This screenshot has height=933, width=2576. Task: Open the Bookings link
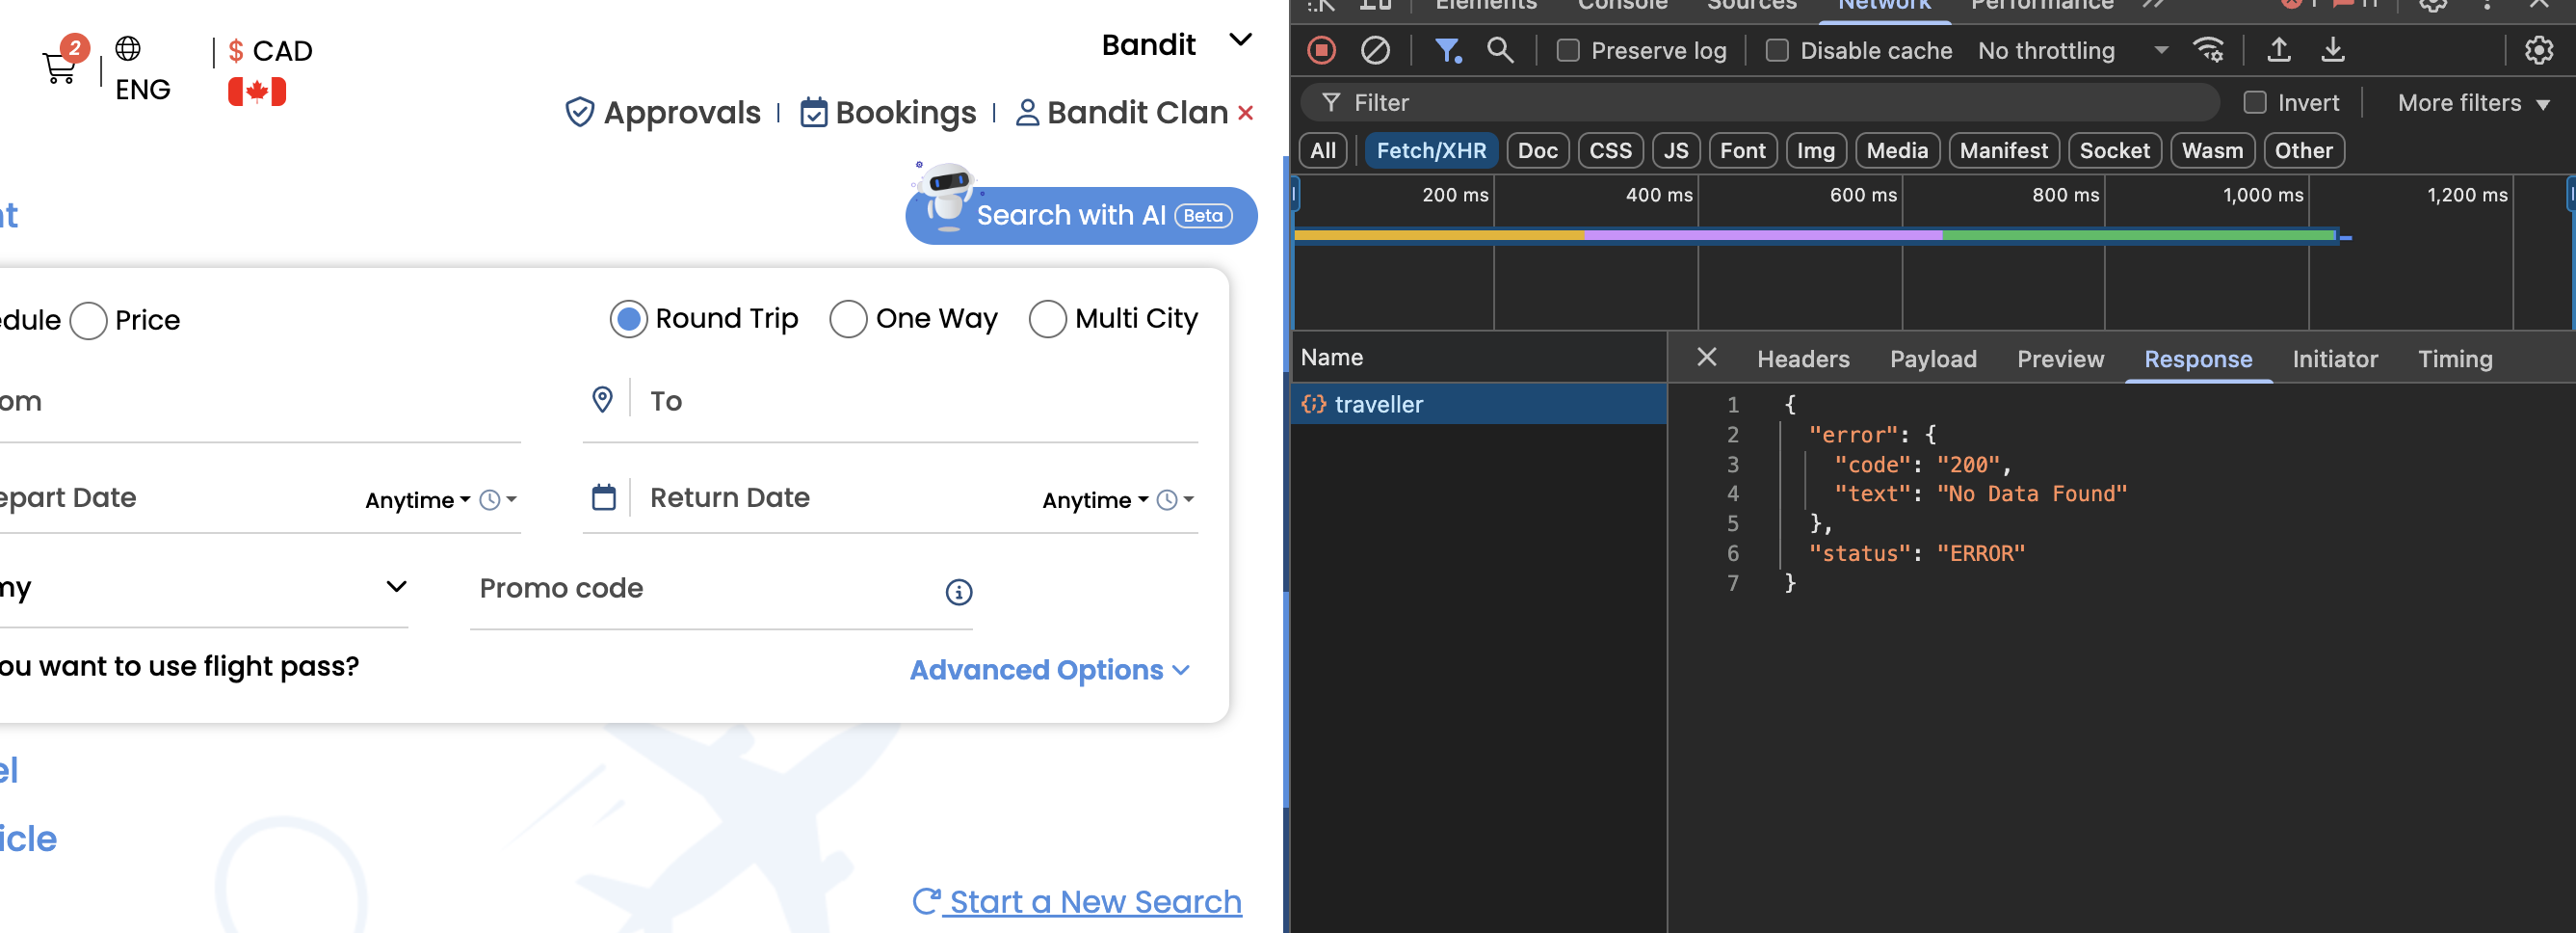(905, 113)
